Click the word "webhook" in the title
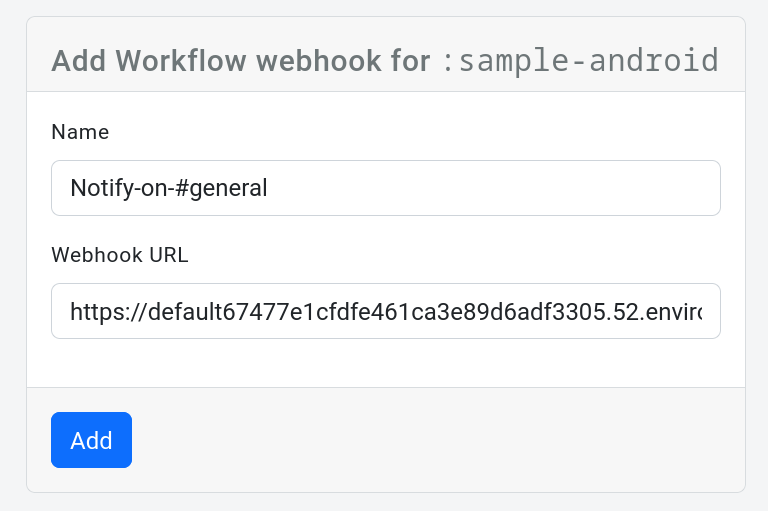This screenshot has height=511, width=768. pos(313,61)
